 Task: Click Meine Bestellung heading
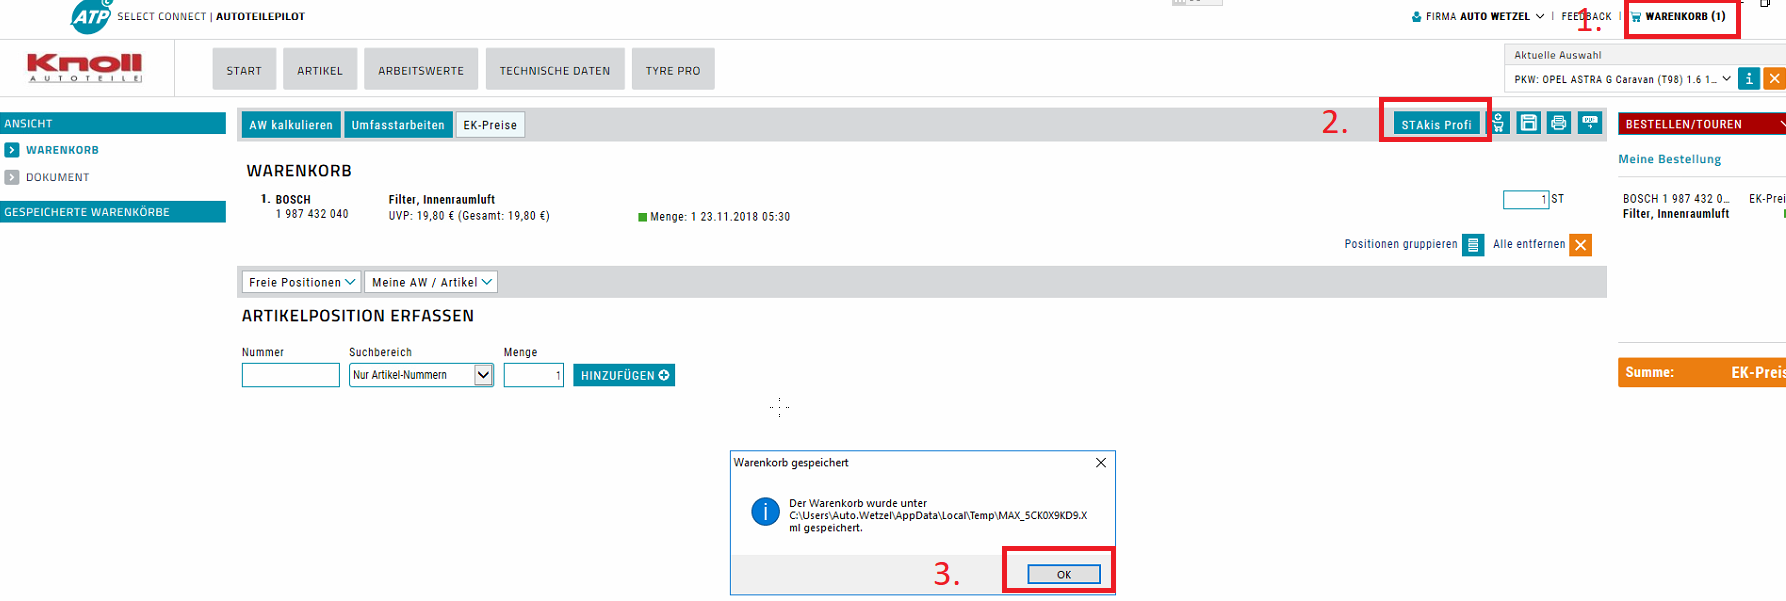pyautogui.click(x=1670, y=159)
